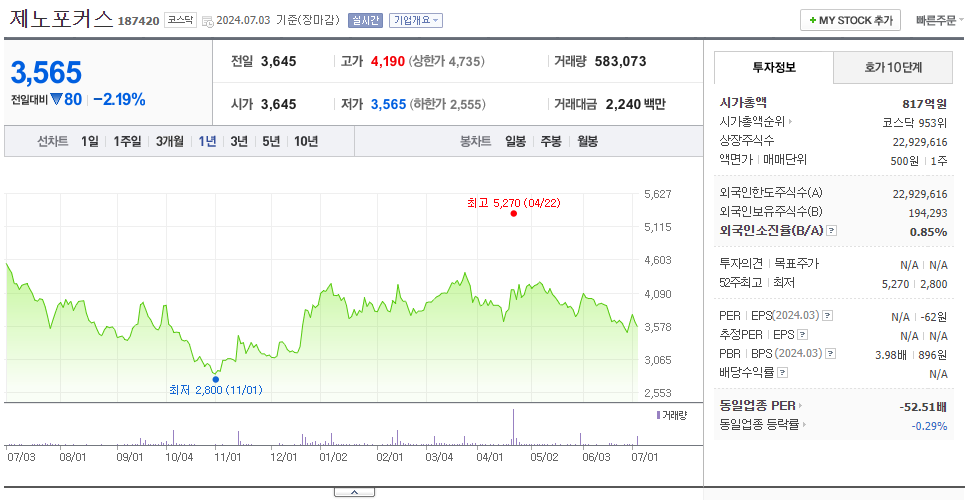Click the calendar icon beside the date
Screen dimensions: 968x500
click(207, 21)
